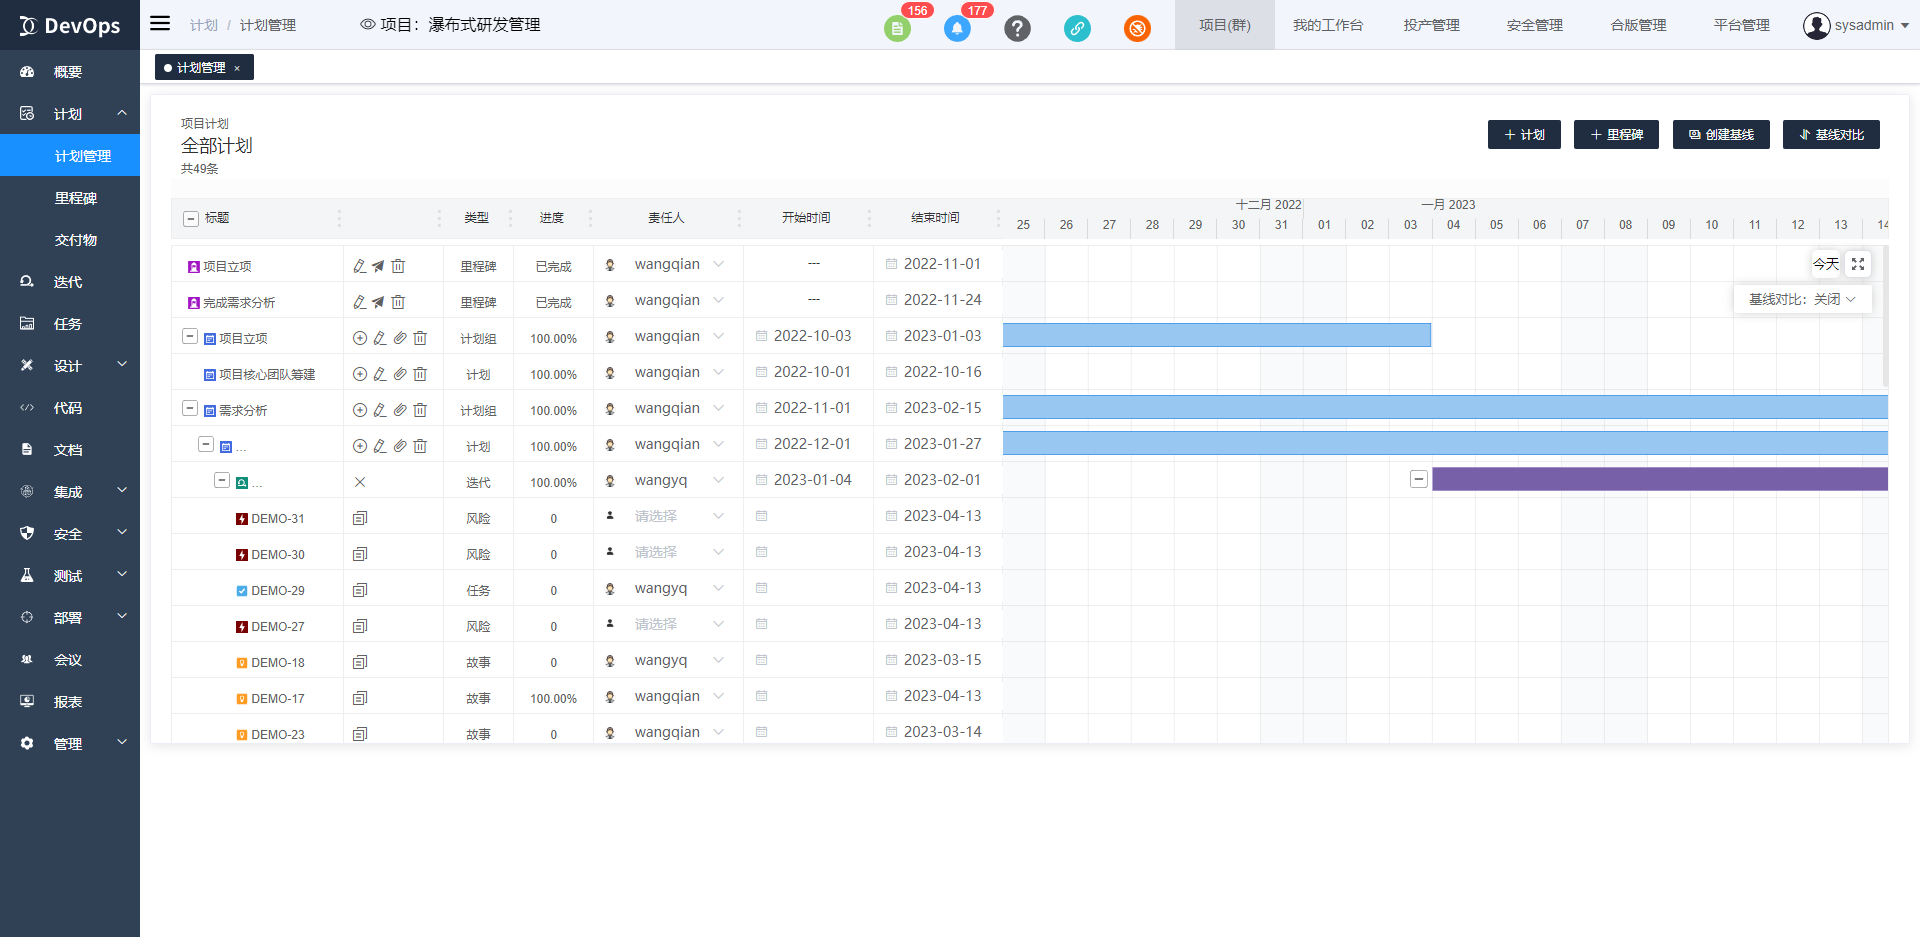Toggle fullscreen mode for the Gantt chart
Screen dimensions: 1920x937
pyautogui.click(x=1858, y=264)
